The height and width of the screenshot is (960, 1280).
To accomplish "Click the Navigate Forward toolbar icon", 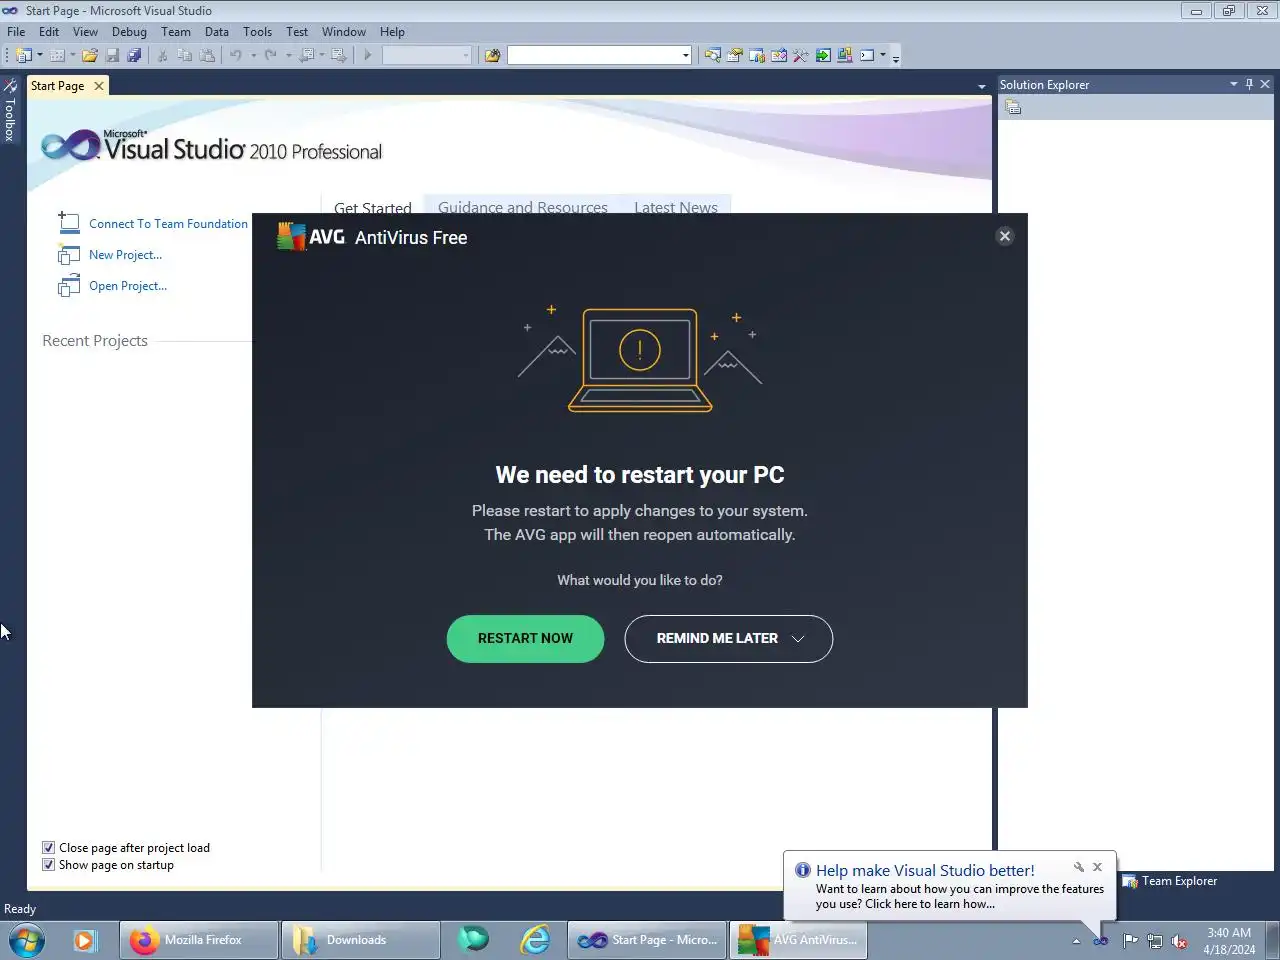I will pyautogui.click(x=339, y=55).
